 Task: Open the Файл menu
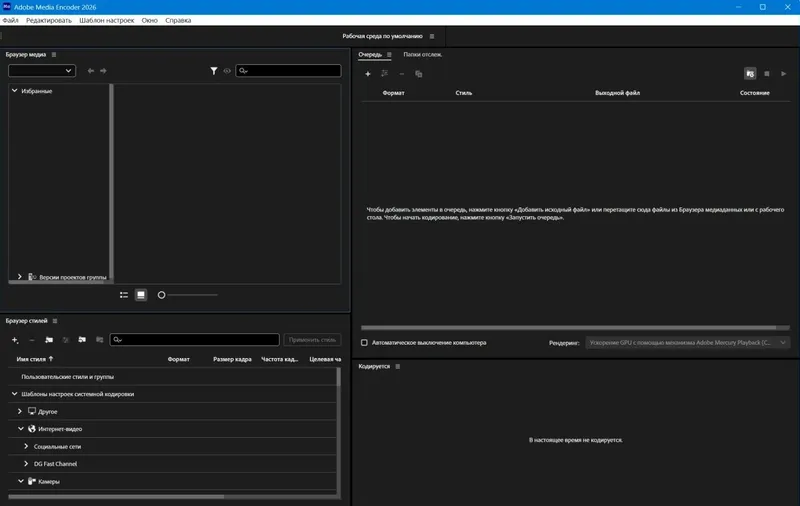tap(10, 20)
